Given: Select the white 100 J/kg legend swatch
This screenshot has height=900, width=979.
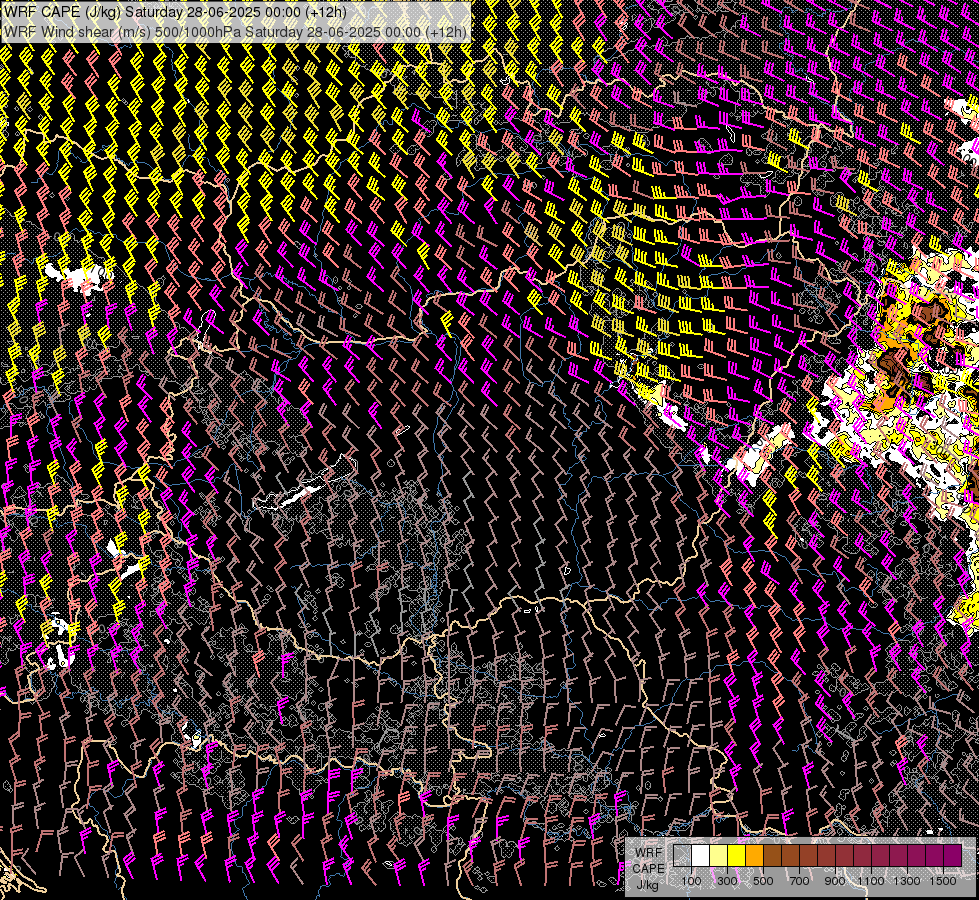Looking at the screenshot, I should coord(701,855).
